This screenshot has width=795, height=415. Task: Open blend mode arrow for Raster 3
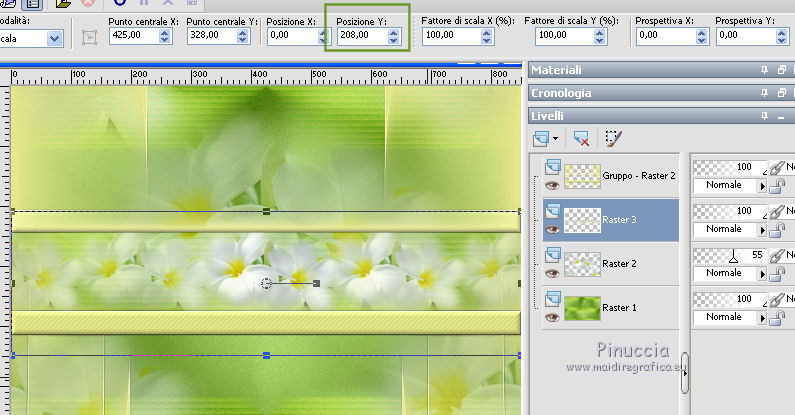pyautogui.click(x=762, y=230)
